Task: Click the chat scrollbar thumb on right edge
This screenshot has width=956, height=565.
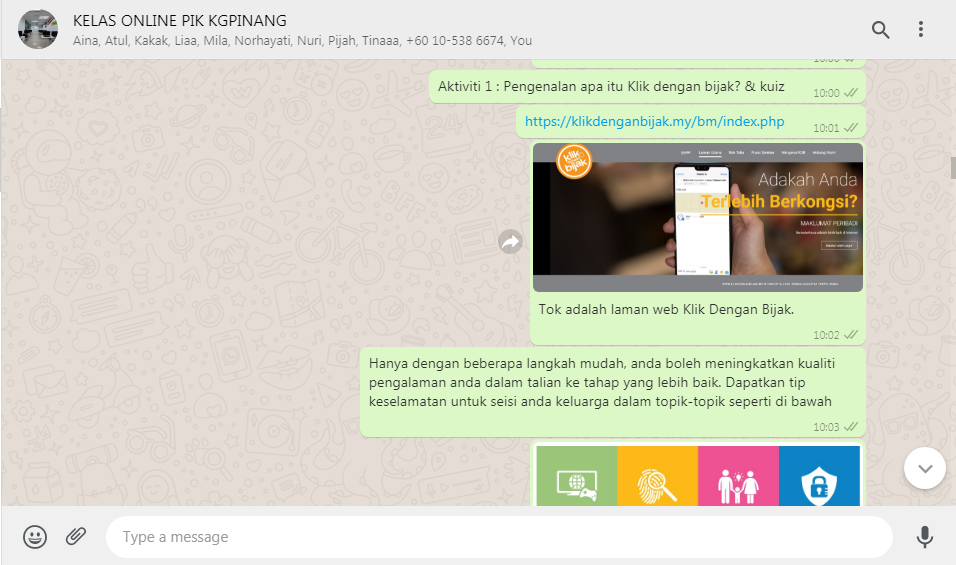Action: click(x=952, y=167)
